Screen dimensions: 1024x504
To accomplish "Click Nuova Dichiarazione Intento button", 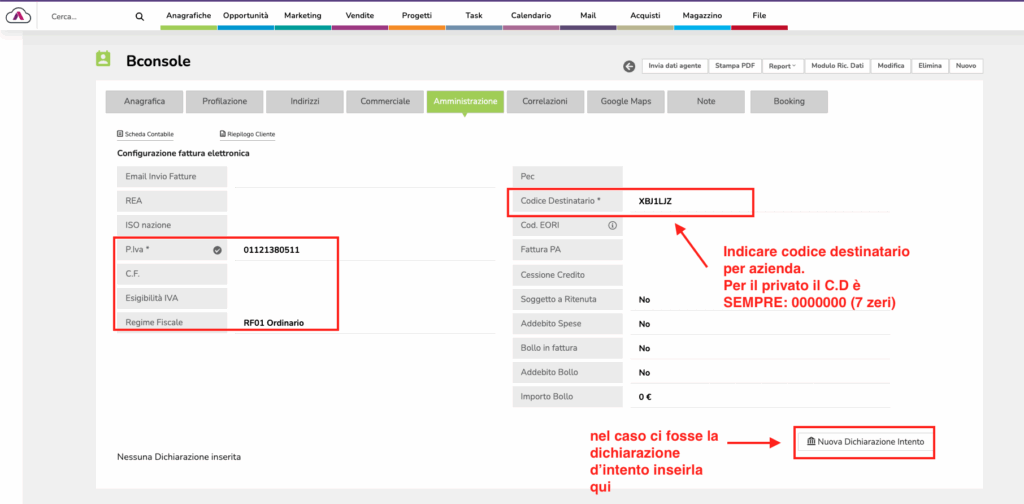I will 865,441.
